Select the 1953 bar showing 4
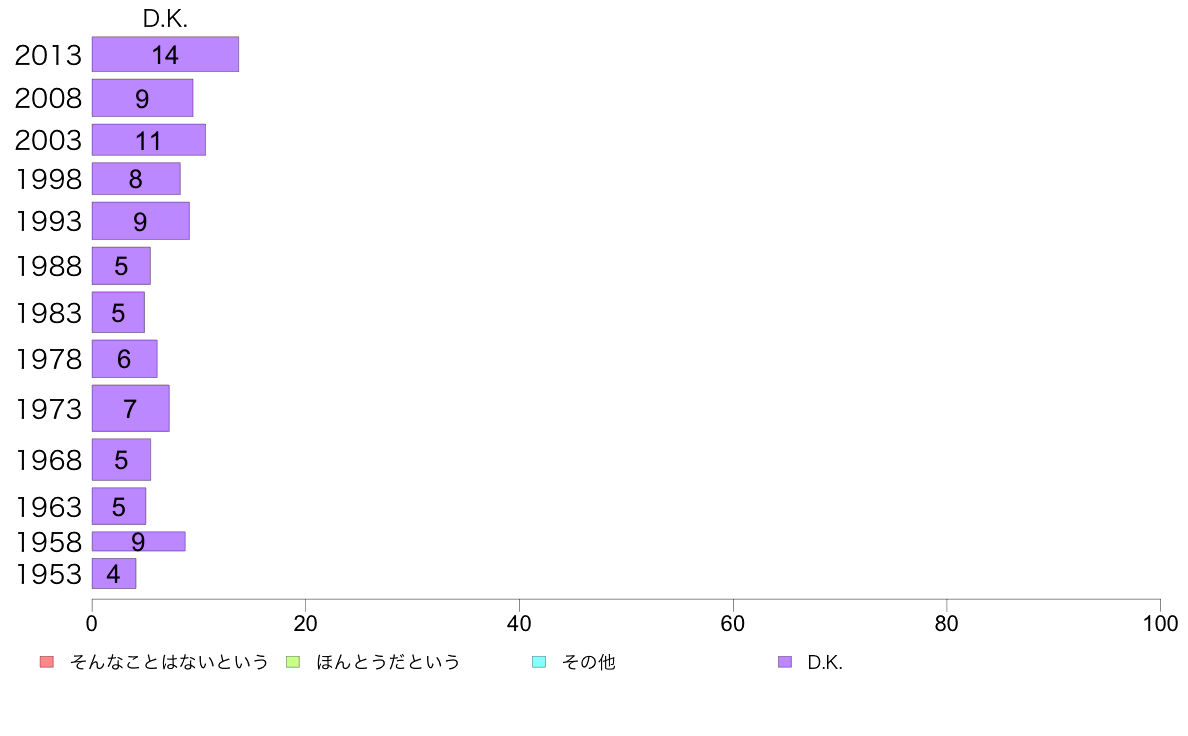The height and width of the screenshot is (736, 1188). 113,574
